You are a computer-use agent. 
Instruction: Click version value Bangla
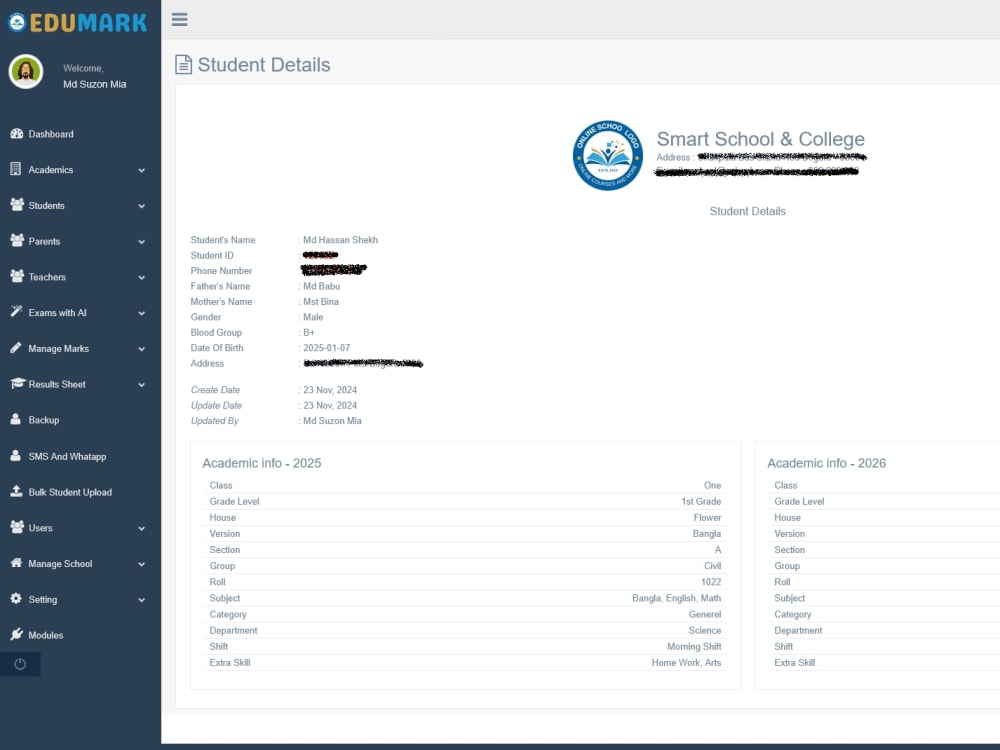[x=707, y=533]
